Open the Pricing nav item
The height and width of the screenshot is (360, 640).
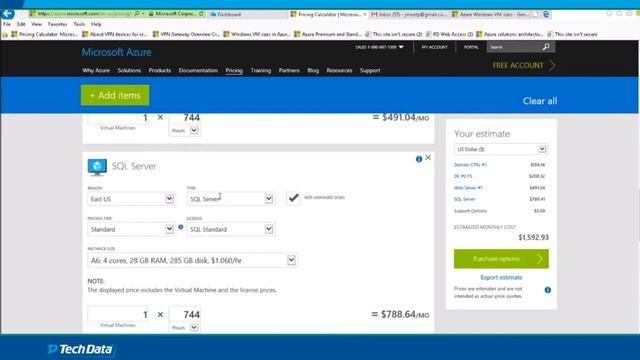pyautogui.click(x=234, y=70)
